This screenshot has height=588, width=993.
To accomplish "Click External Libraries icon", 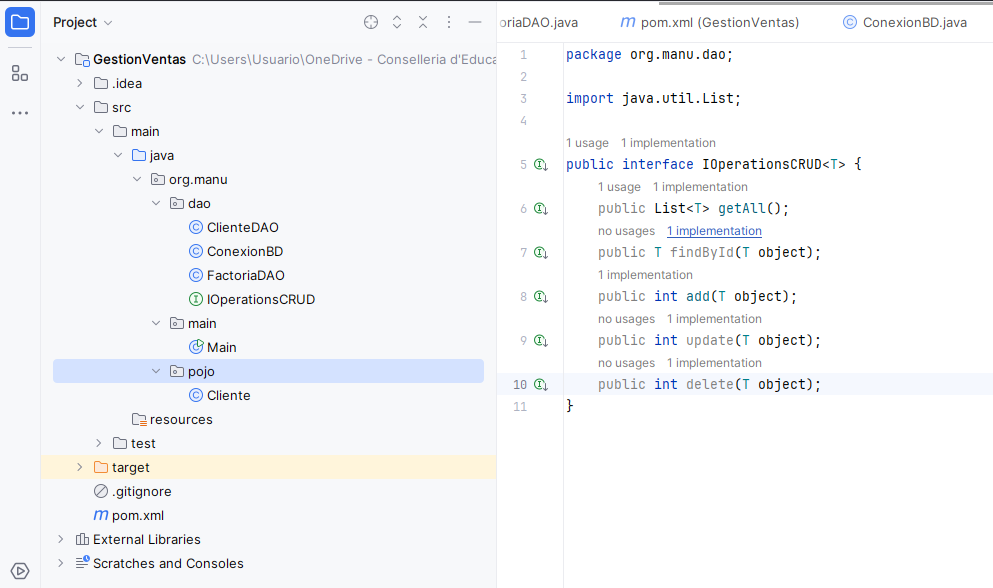I will [x=82, y=540].
